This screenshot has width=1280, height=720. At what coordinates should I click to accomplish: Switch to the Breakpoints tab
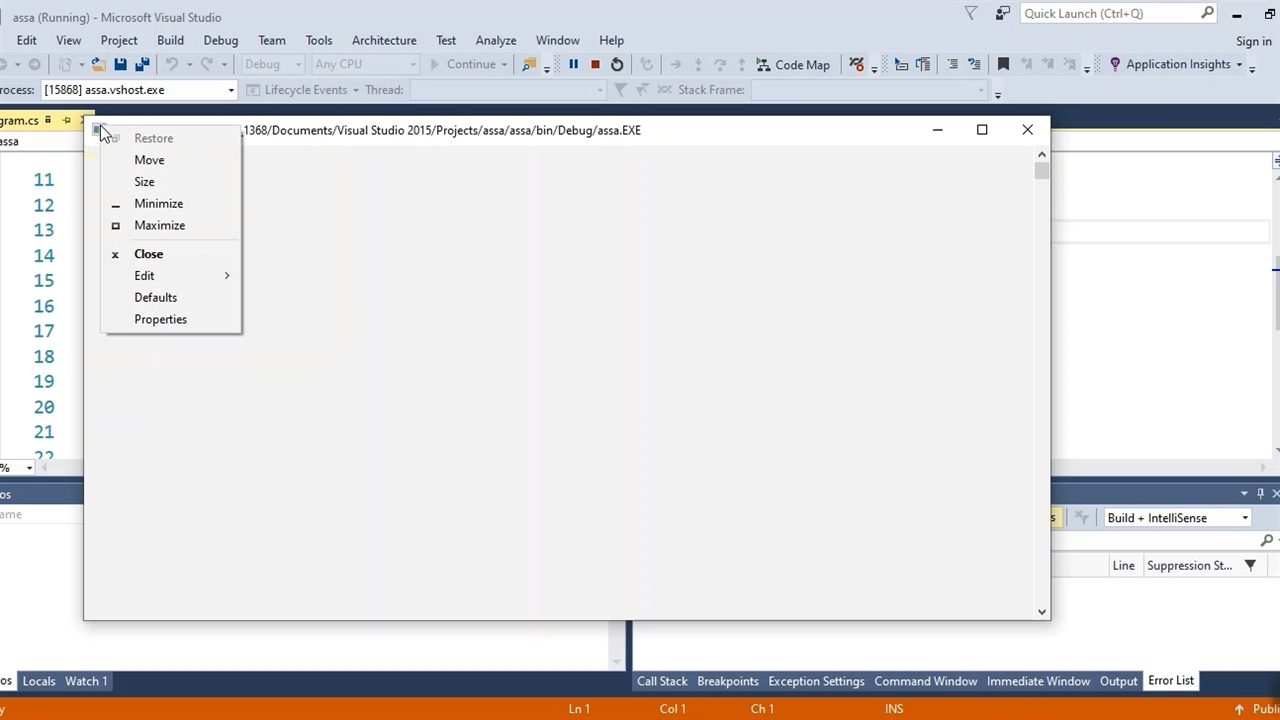click(727, 681)
